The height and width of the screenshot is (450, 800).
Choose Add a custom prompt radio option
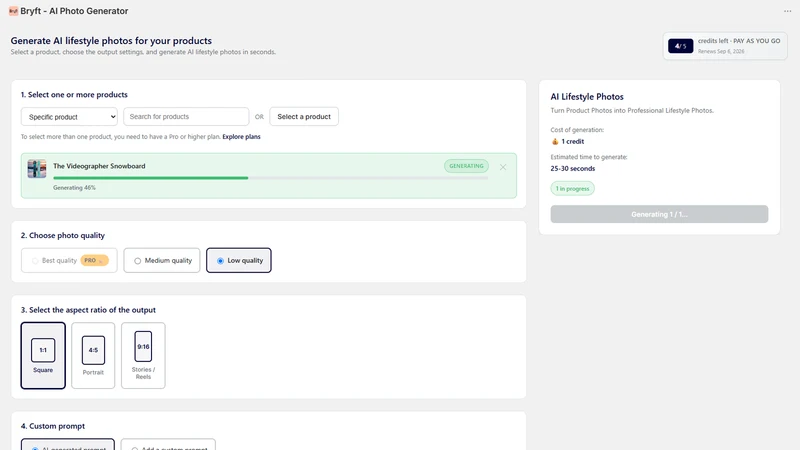point(135,448)
